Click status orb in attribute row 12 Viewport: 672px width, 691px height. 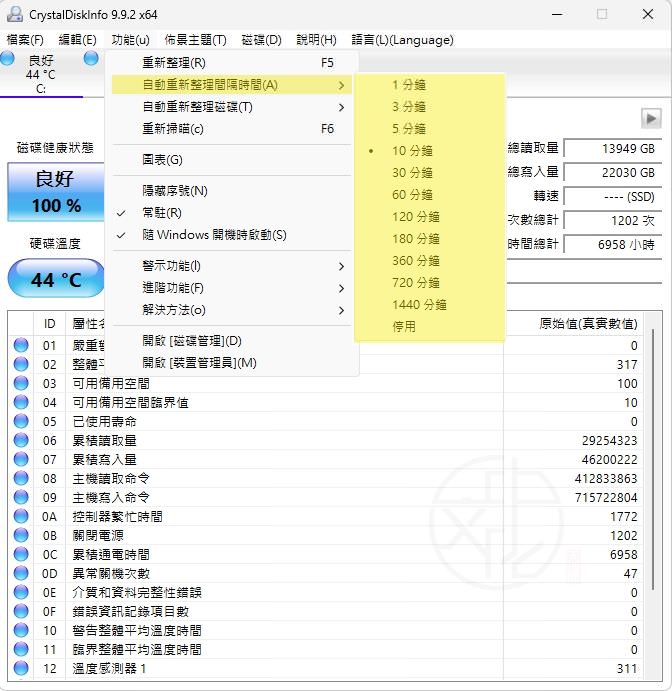(21, 668)
